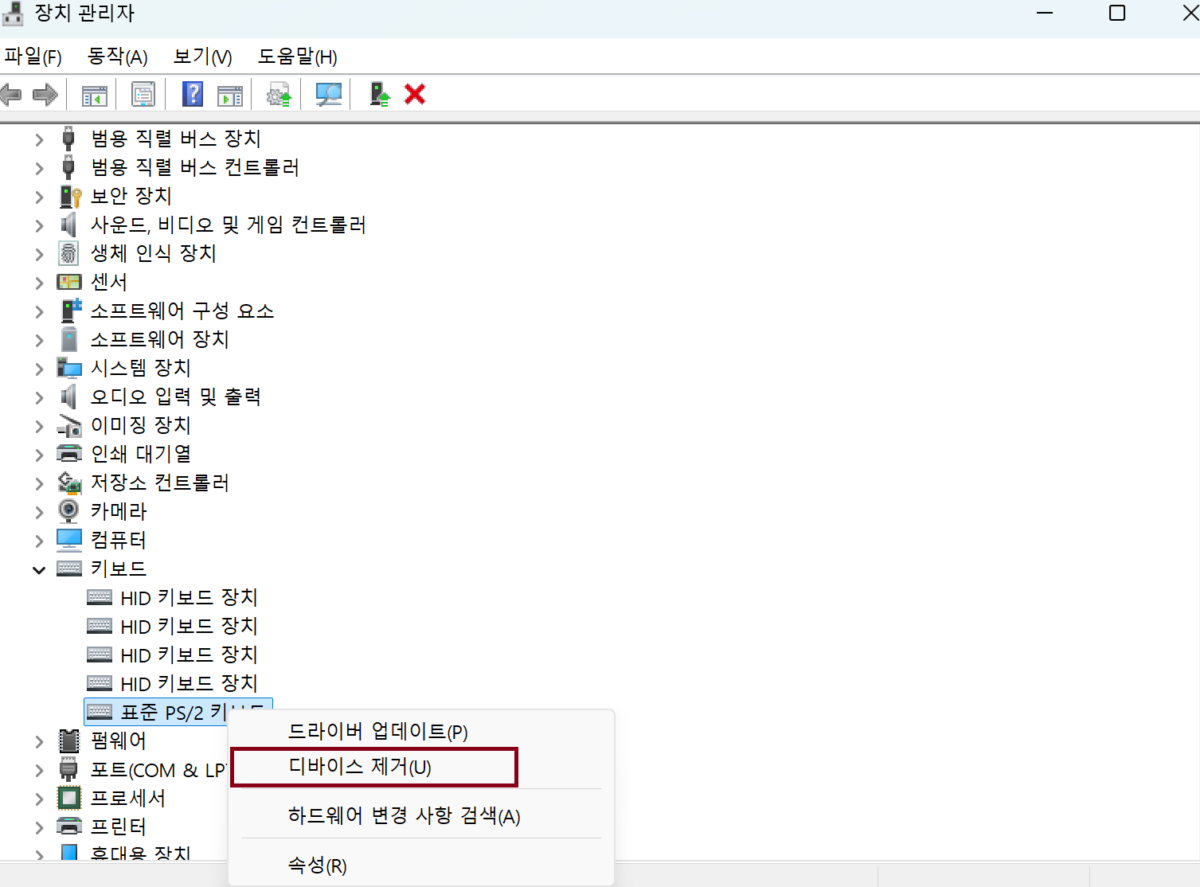Click the Update driver toolbar icon
This screenshot has width=1200, height=887.
(x=279, y=95)
